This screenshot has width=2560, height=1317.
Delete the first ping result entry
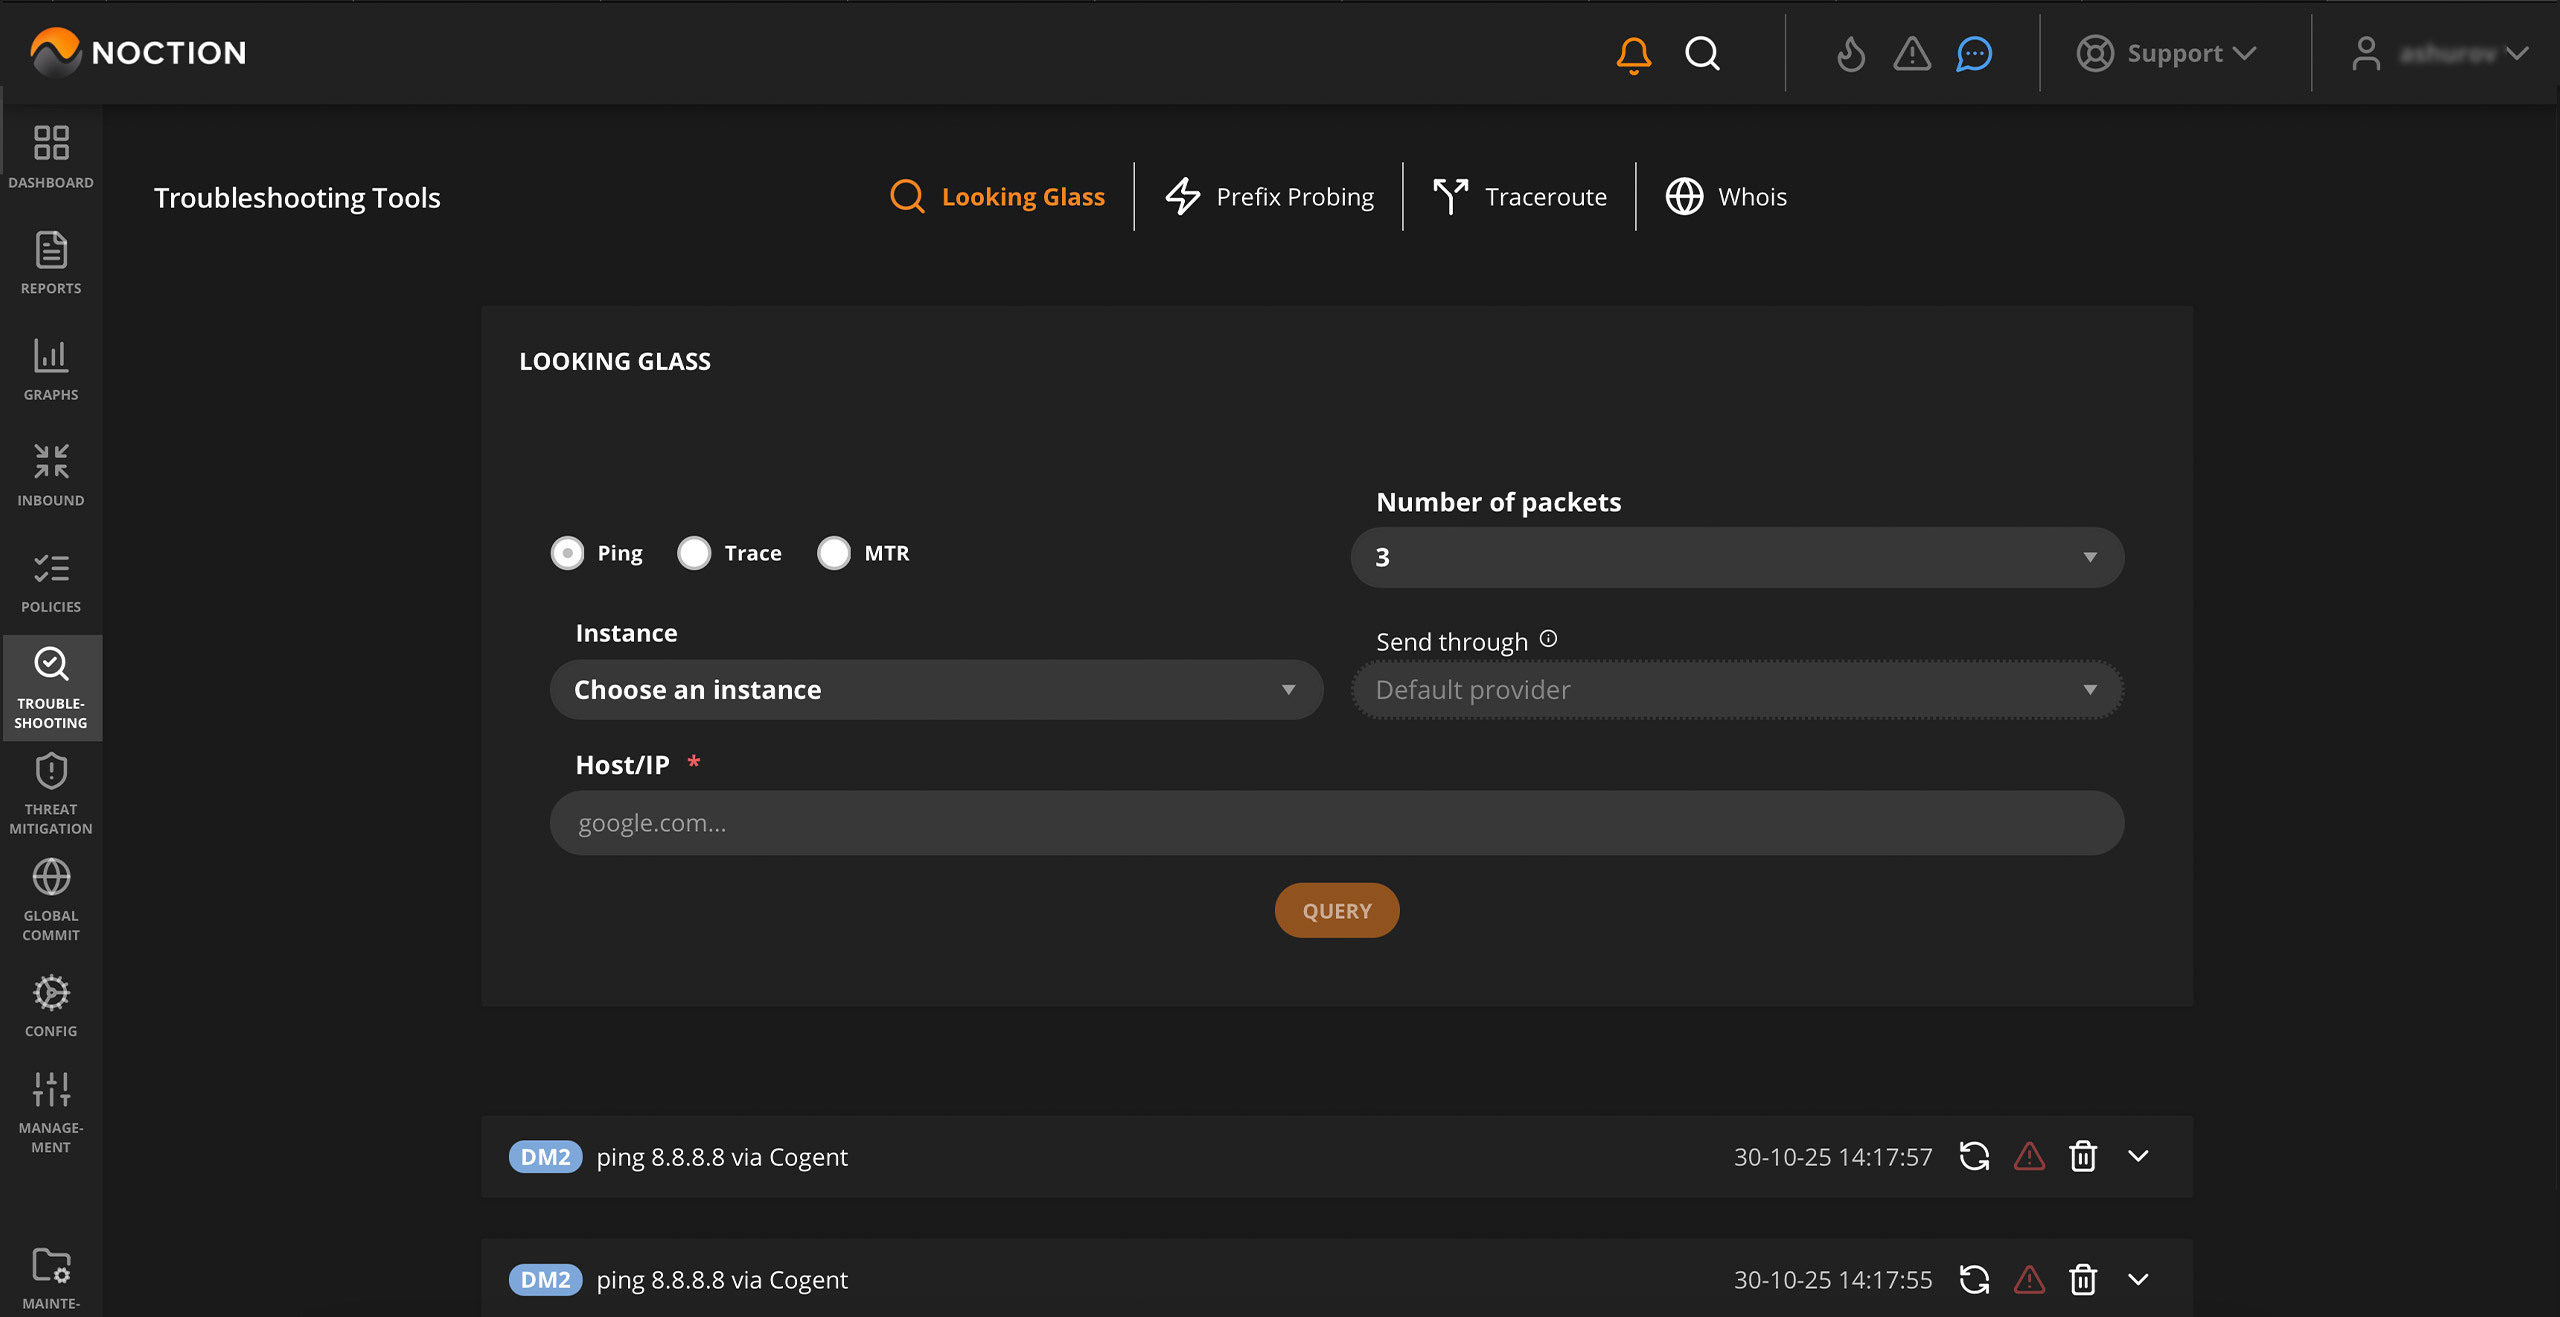point(2083,1157)
